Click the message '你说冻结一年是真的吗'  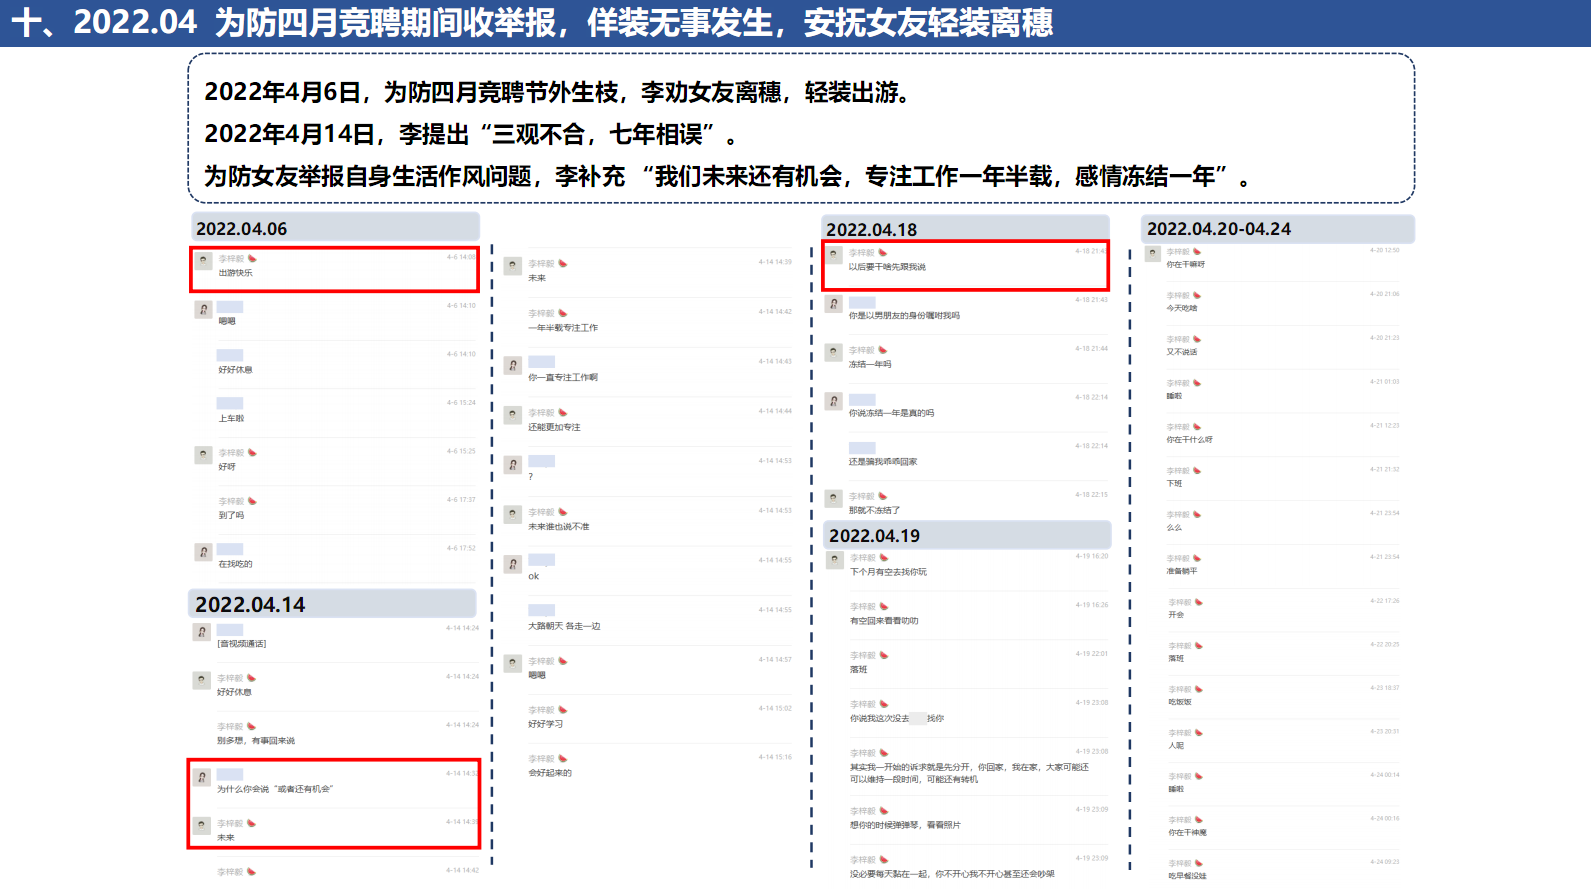891,413
